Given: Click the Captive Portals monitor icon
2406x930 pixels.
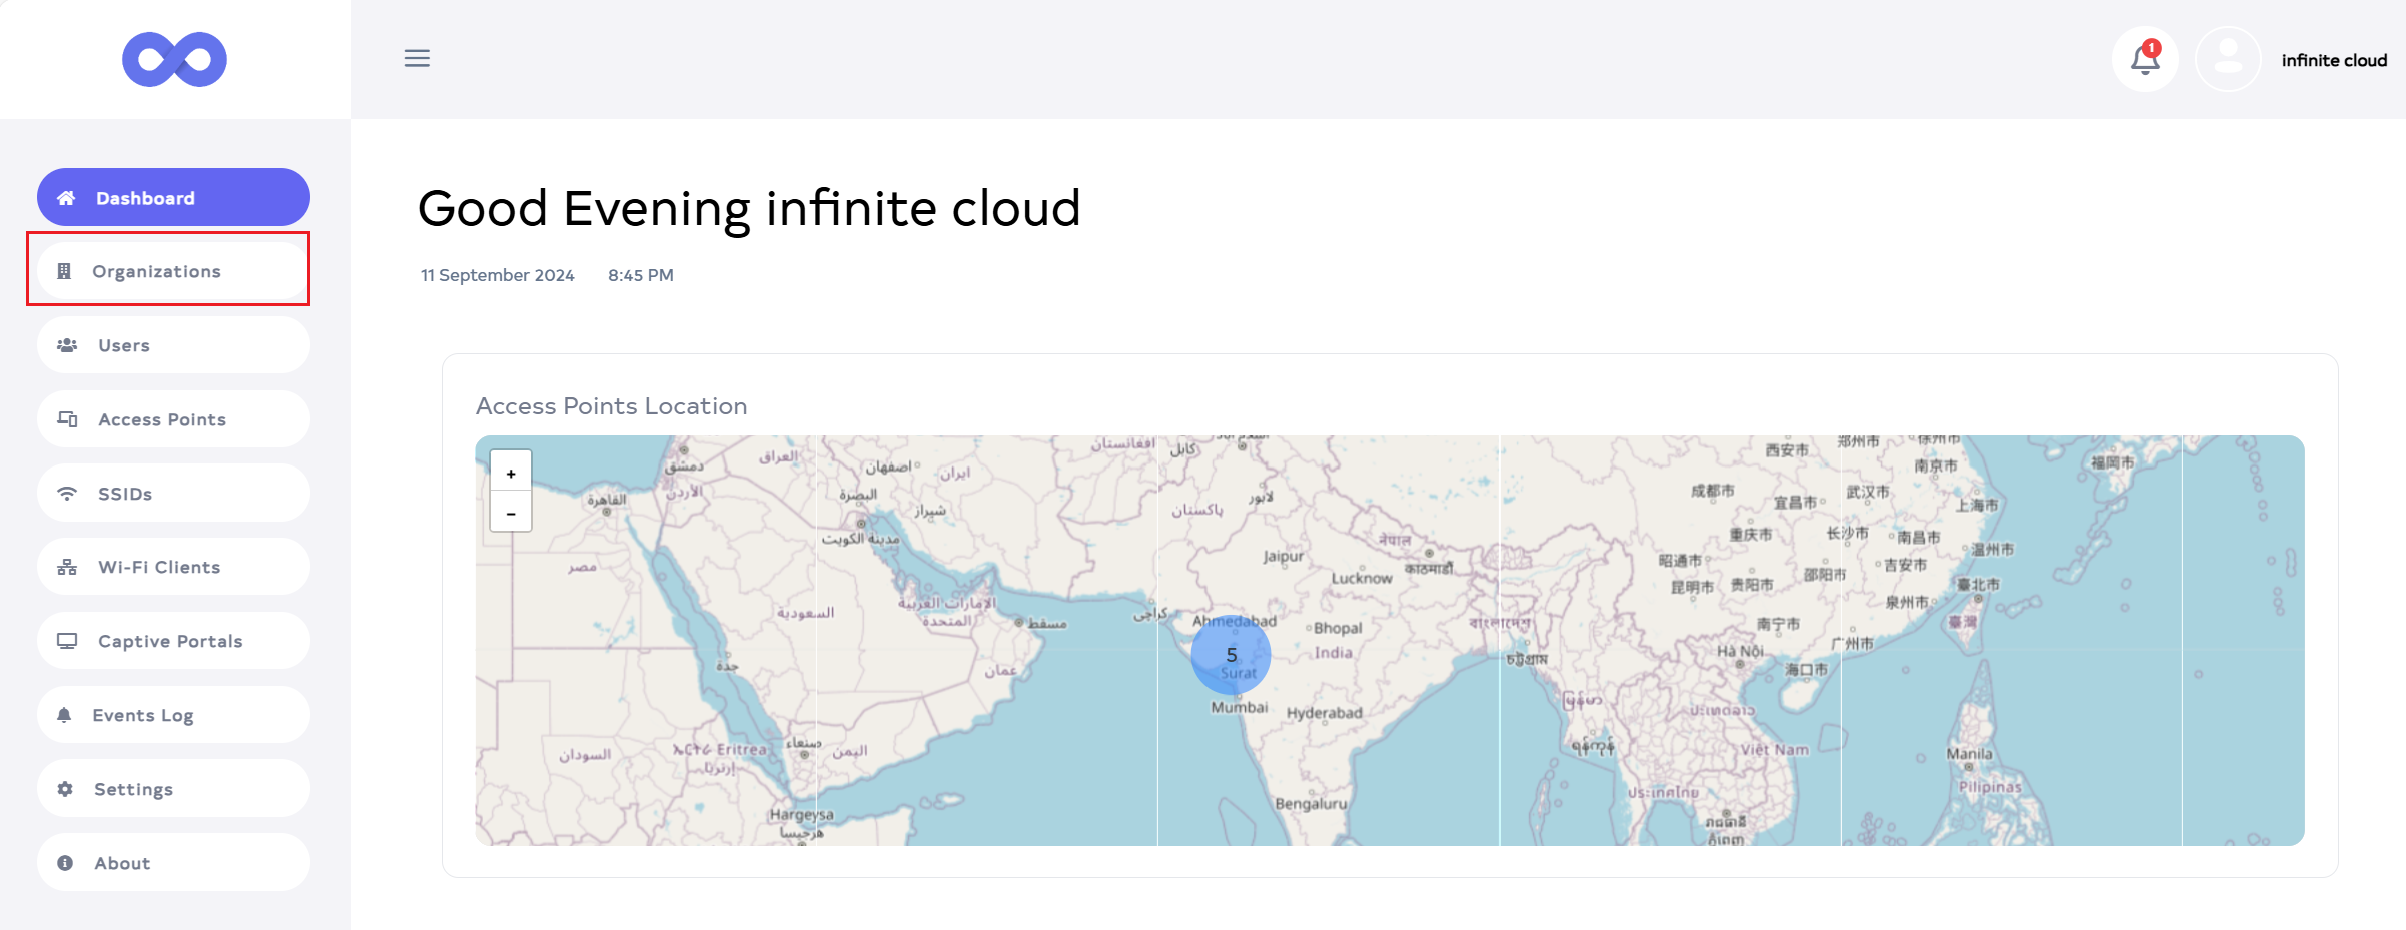Looking at the screenshot, I should [67, 641].
